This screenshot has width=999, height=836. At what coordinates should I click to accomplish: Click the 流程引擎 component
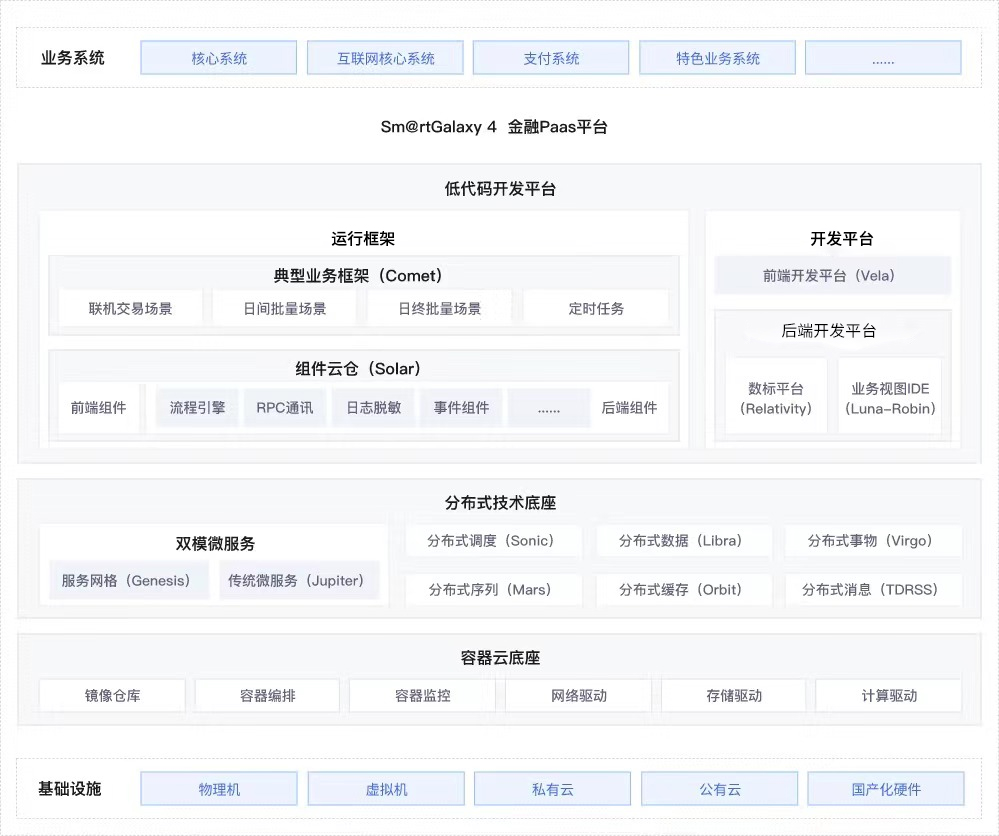point(196,407)
